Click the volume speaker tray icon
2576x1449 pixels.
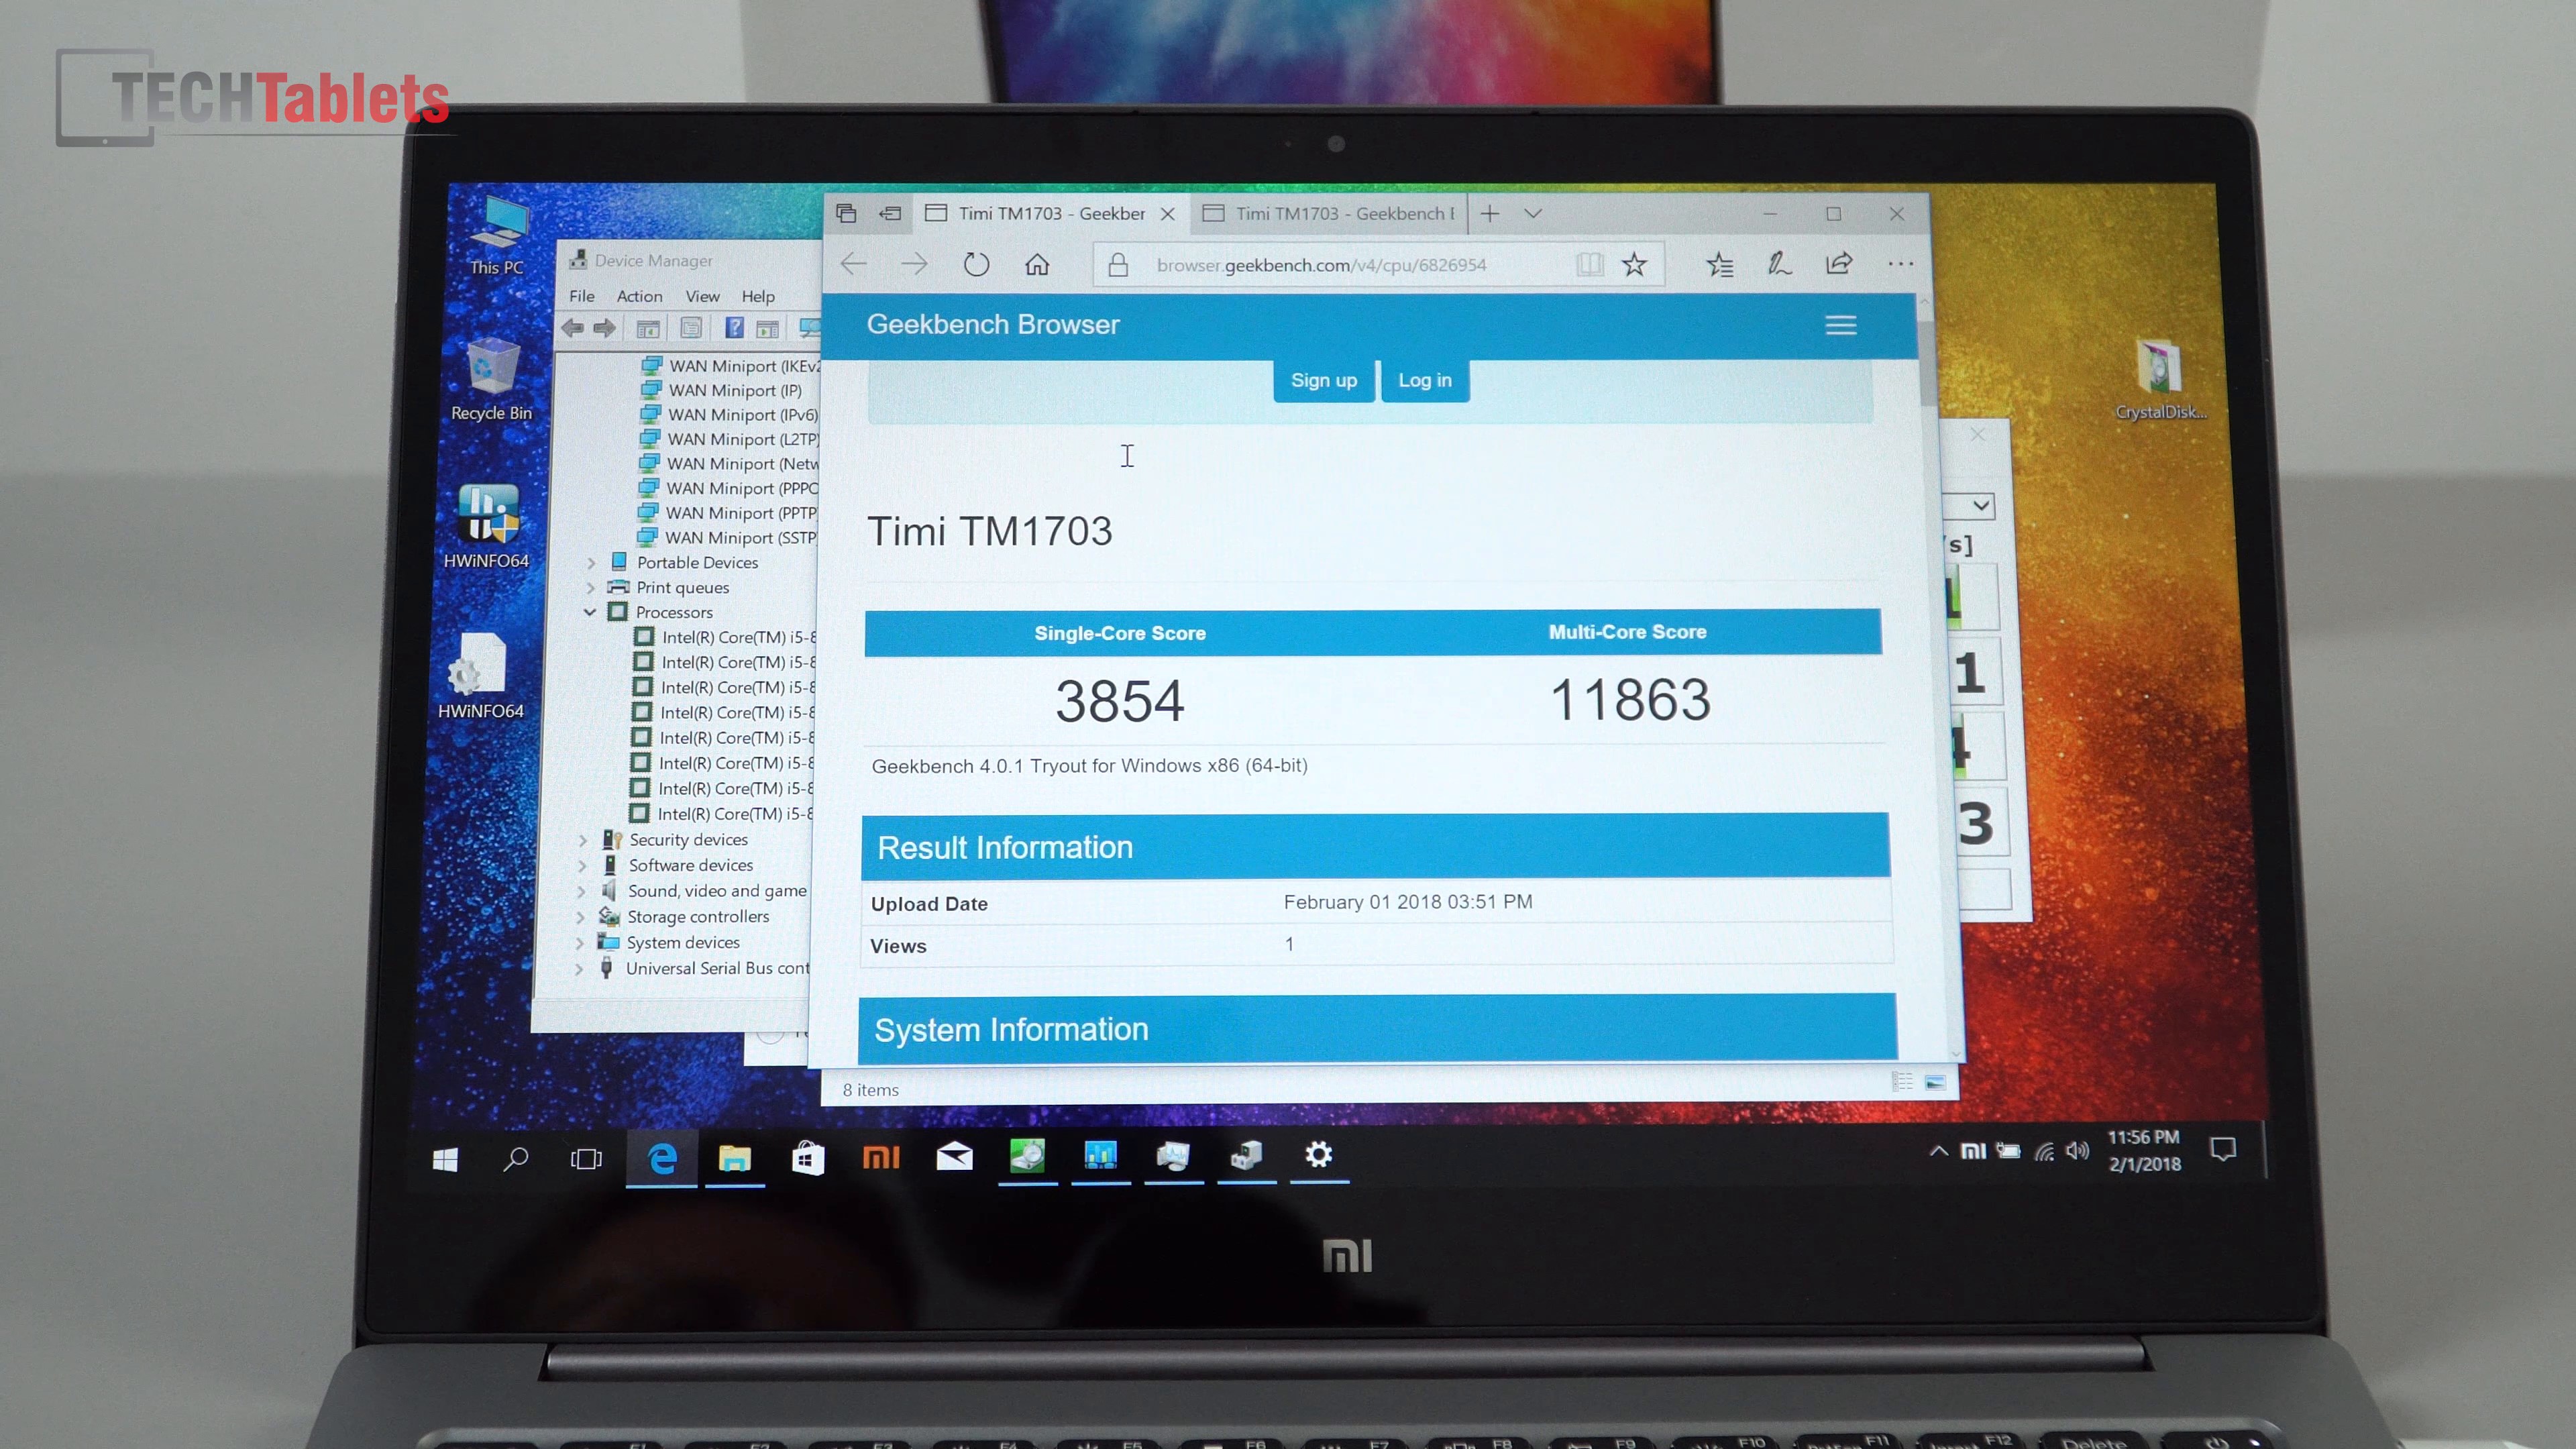coord(2078,1151)
